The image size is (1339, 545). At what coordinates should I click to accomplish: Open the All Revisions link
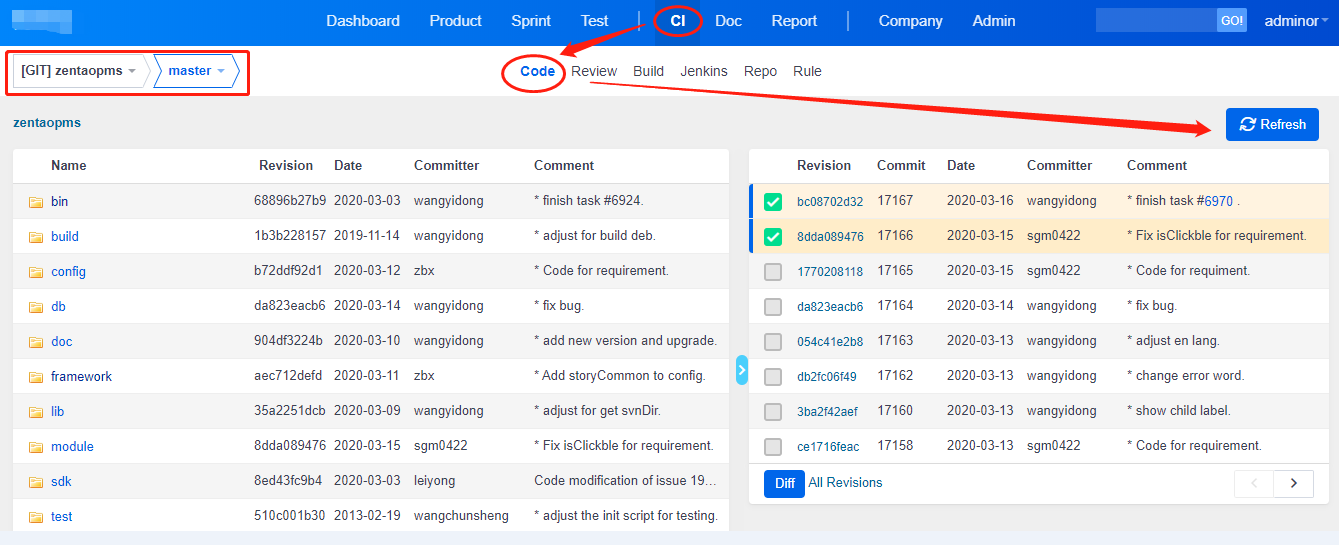845,483
